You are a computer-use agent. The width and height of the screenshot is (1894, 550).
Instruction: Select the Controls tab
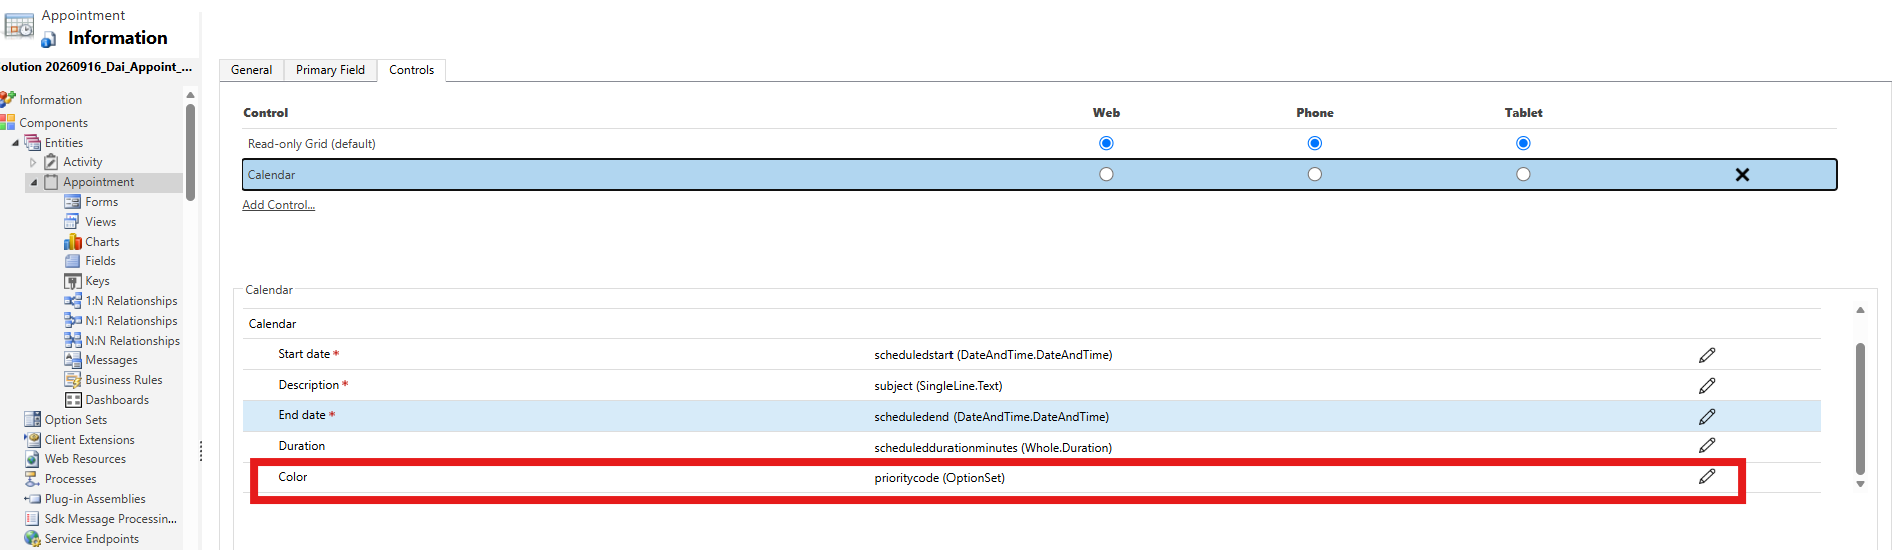click(411, 70)
